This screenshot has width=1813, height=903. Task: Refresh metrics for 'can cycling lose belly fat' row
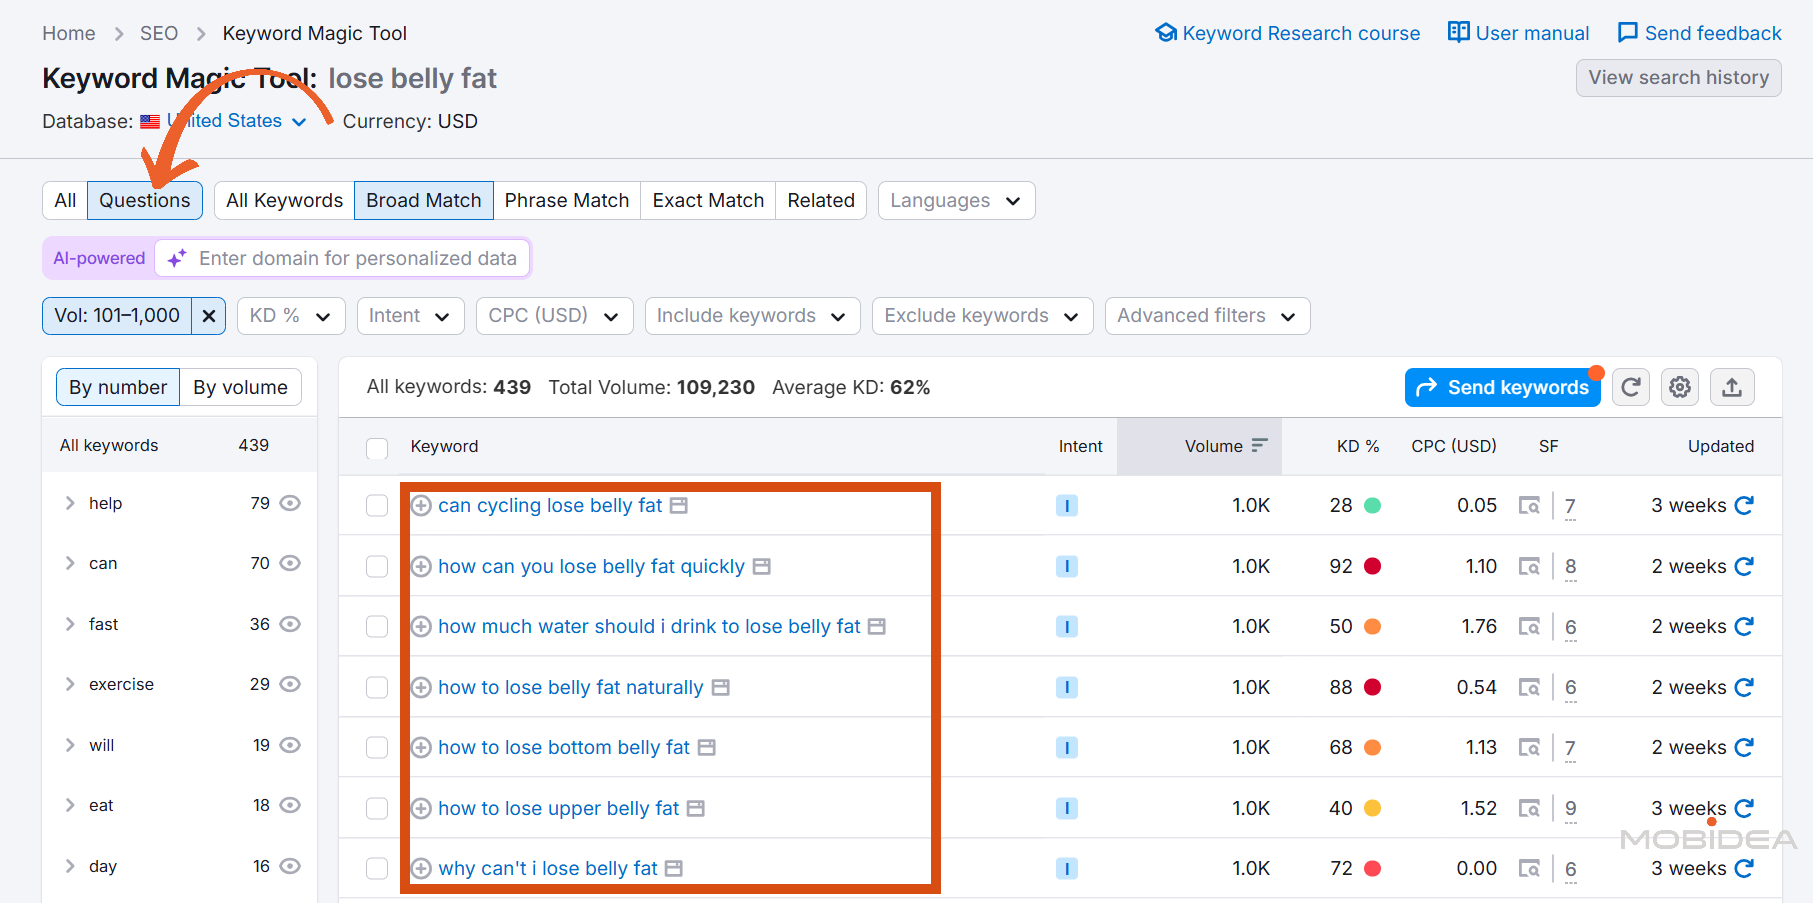click(x=1744, y=506)
